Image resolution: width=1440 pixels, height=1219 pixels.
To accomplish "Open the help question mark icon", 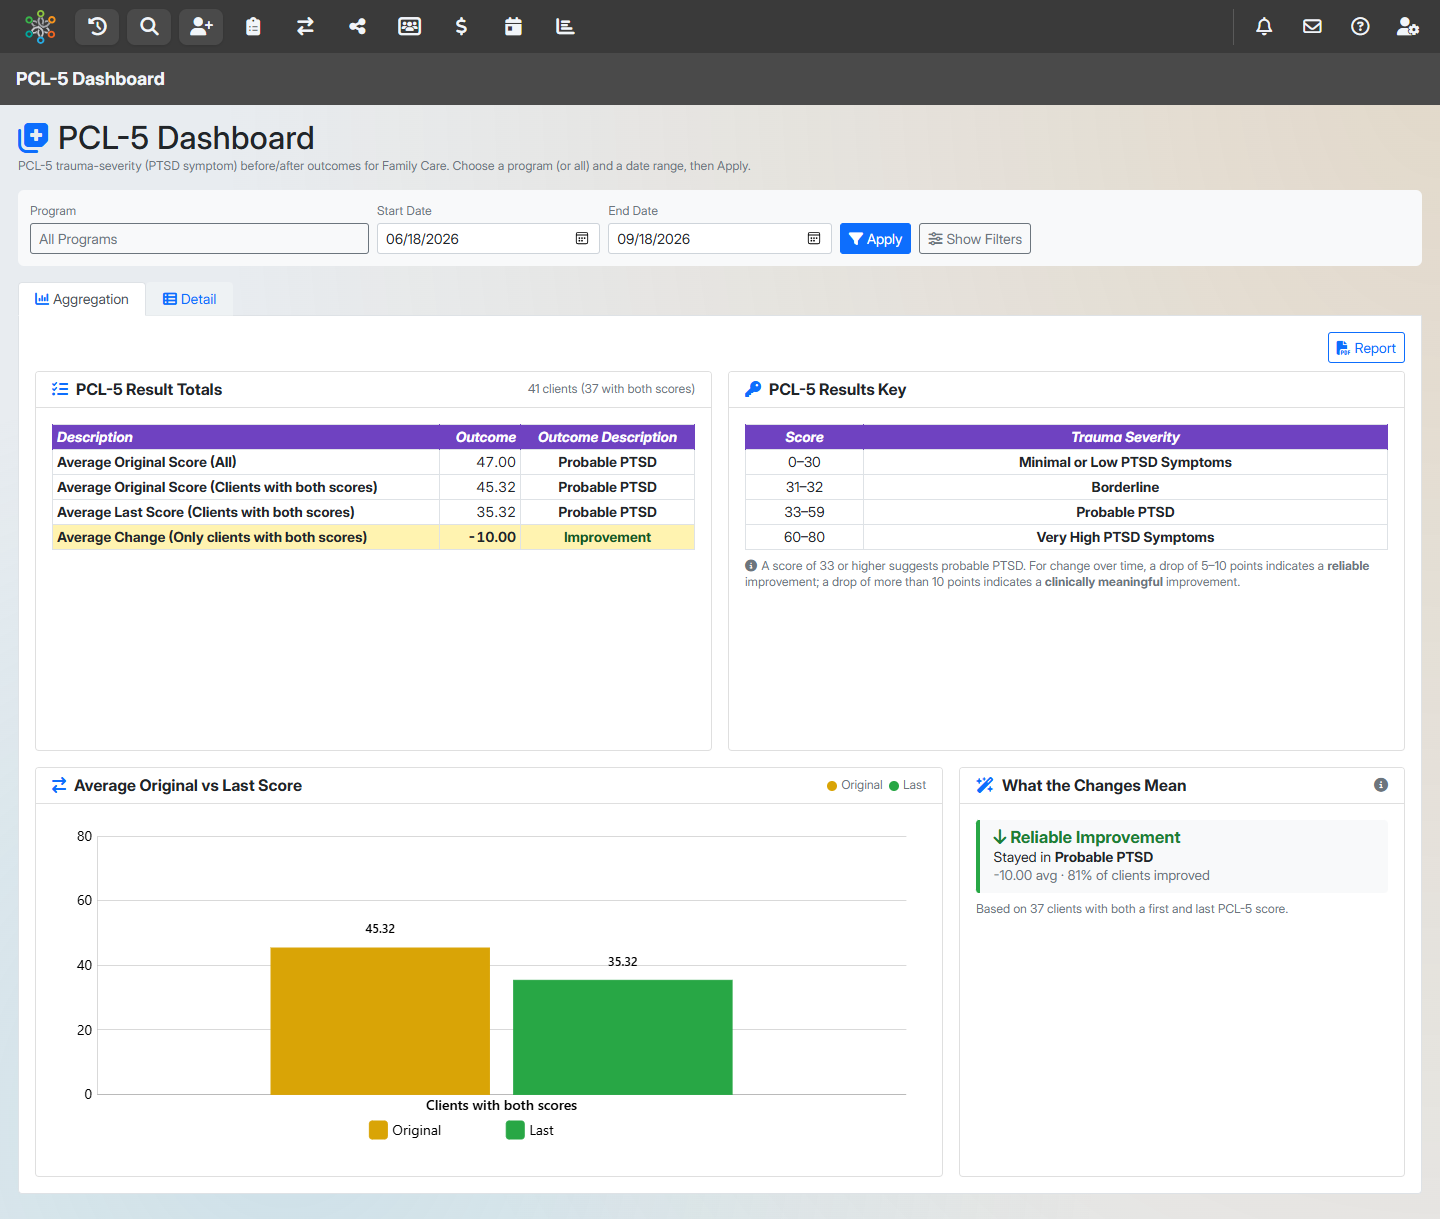I will 1360,26.
